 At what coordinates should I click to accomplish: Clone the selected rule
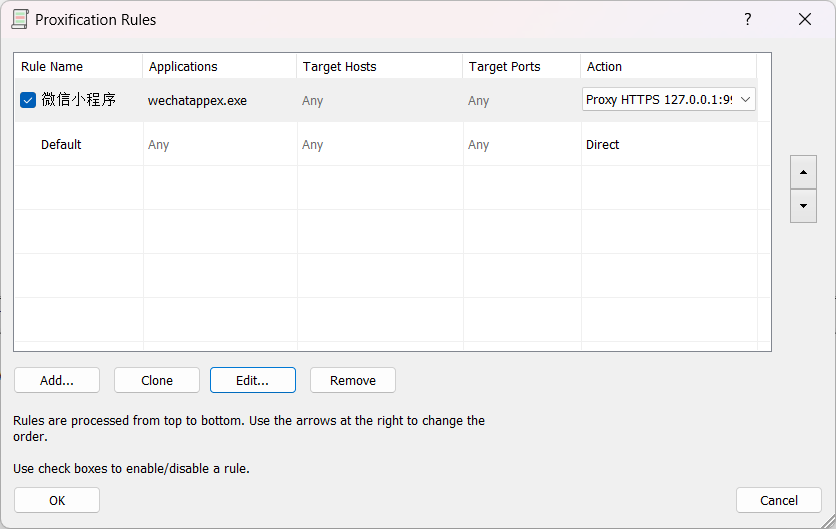click(x=157, y=380)
